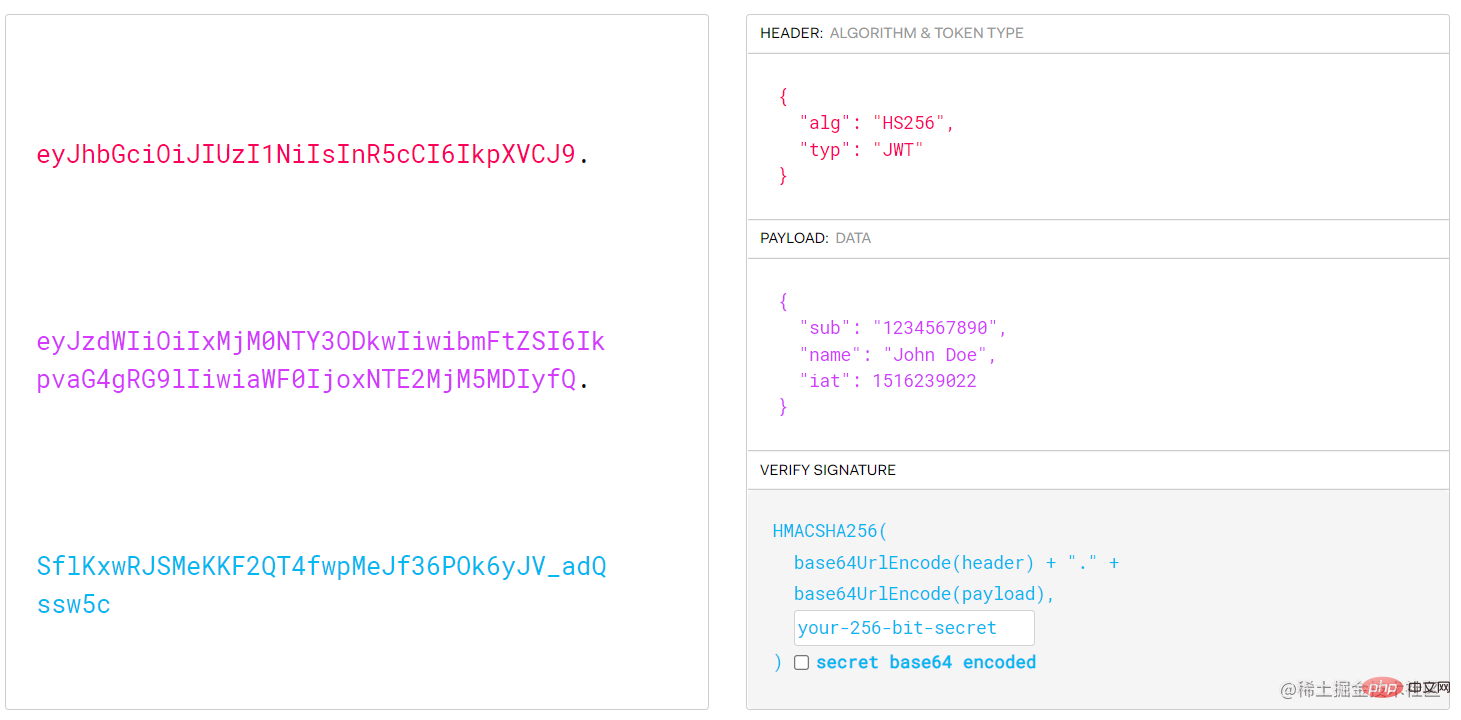1461x720 pixels.
Task: Click the purple encoded payload token text
Action: pos(321,361)
